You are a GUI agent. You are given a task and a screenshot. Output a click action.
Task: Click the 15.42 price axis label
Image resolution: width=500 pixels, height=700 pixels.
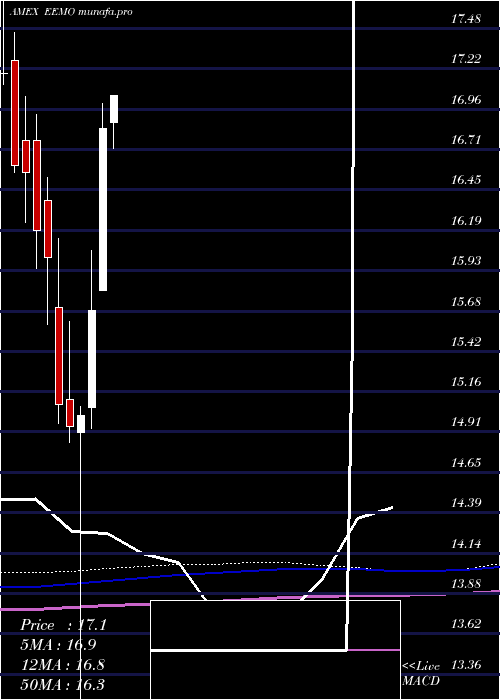click(467, 342)
